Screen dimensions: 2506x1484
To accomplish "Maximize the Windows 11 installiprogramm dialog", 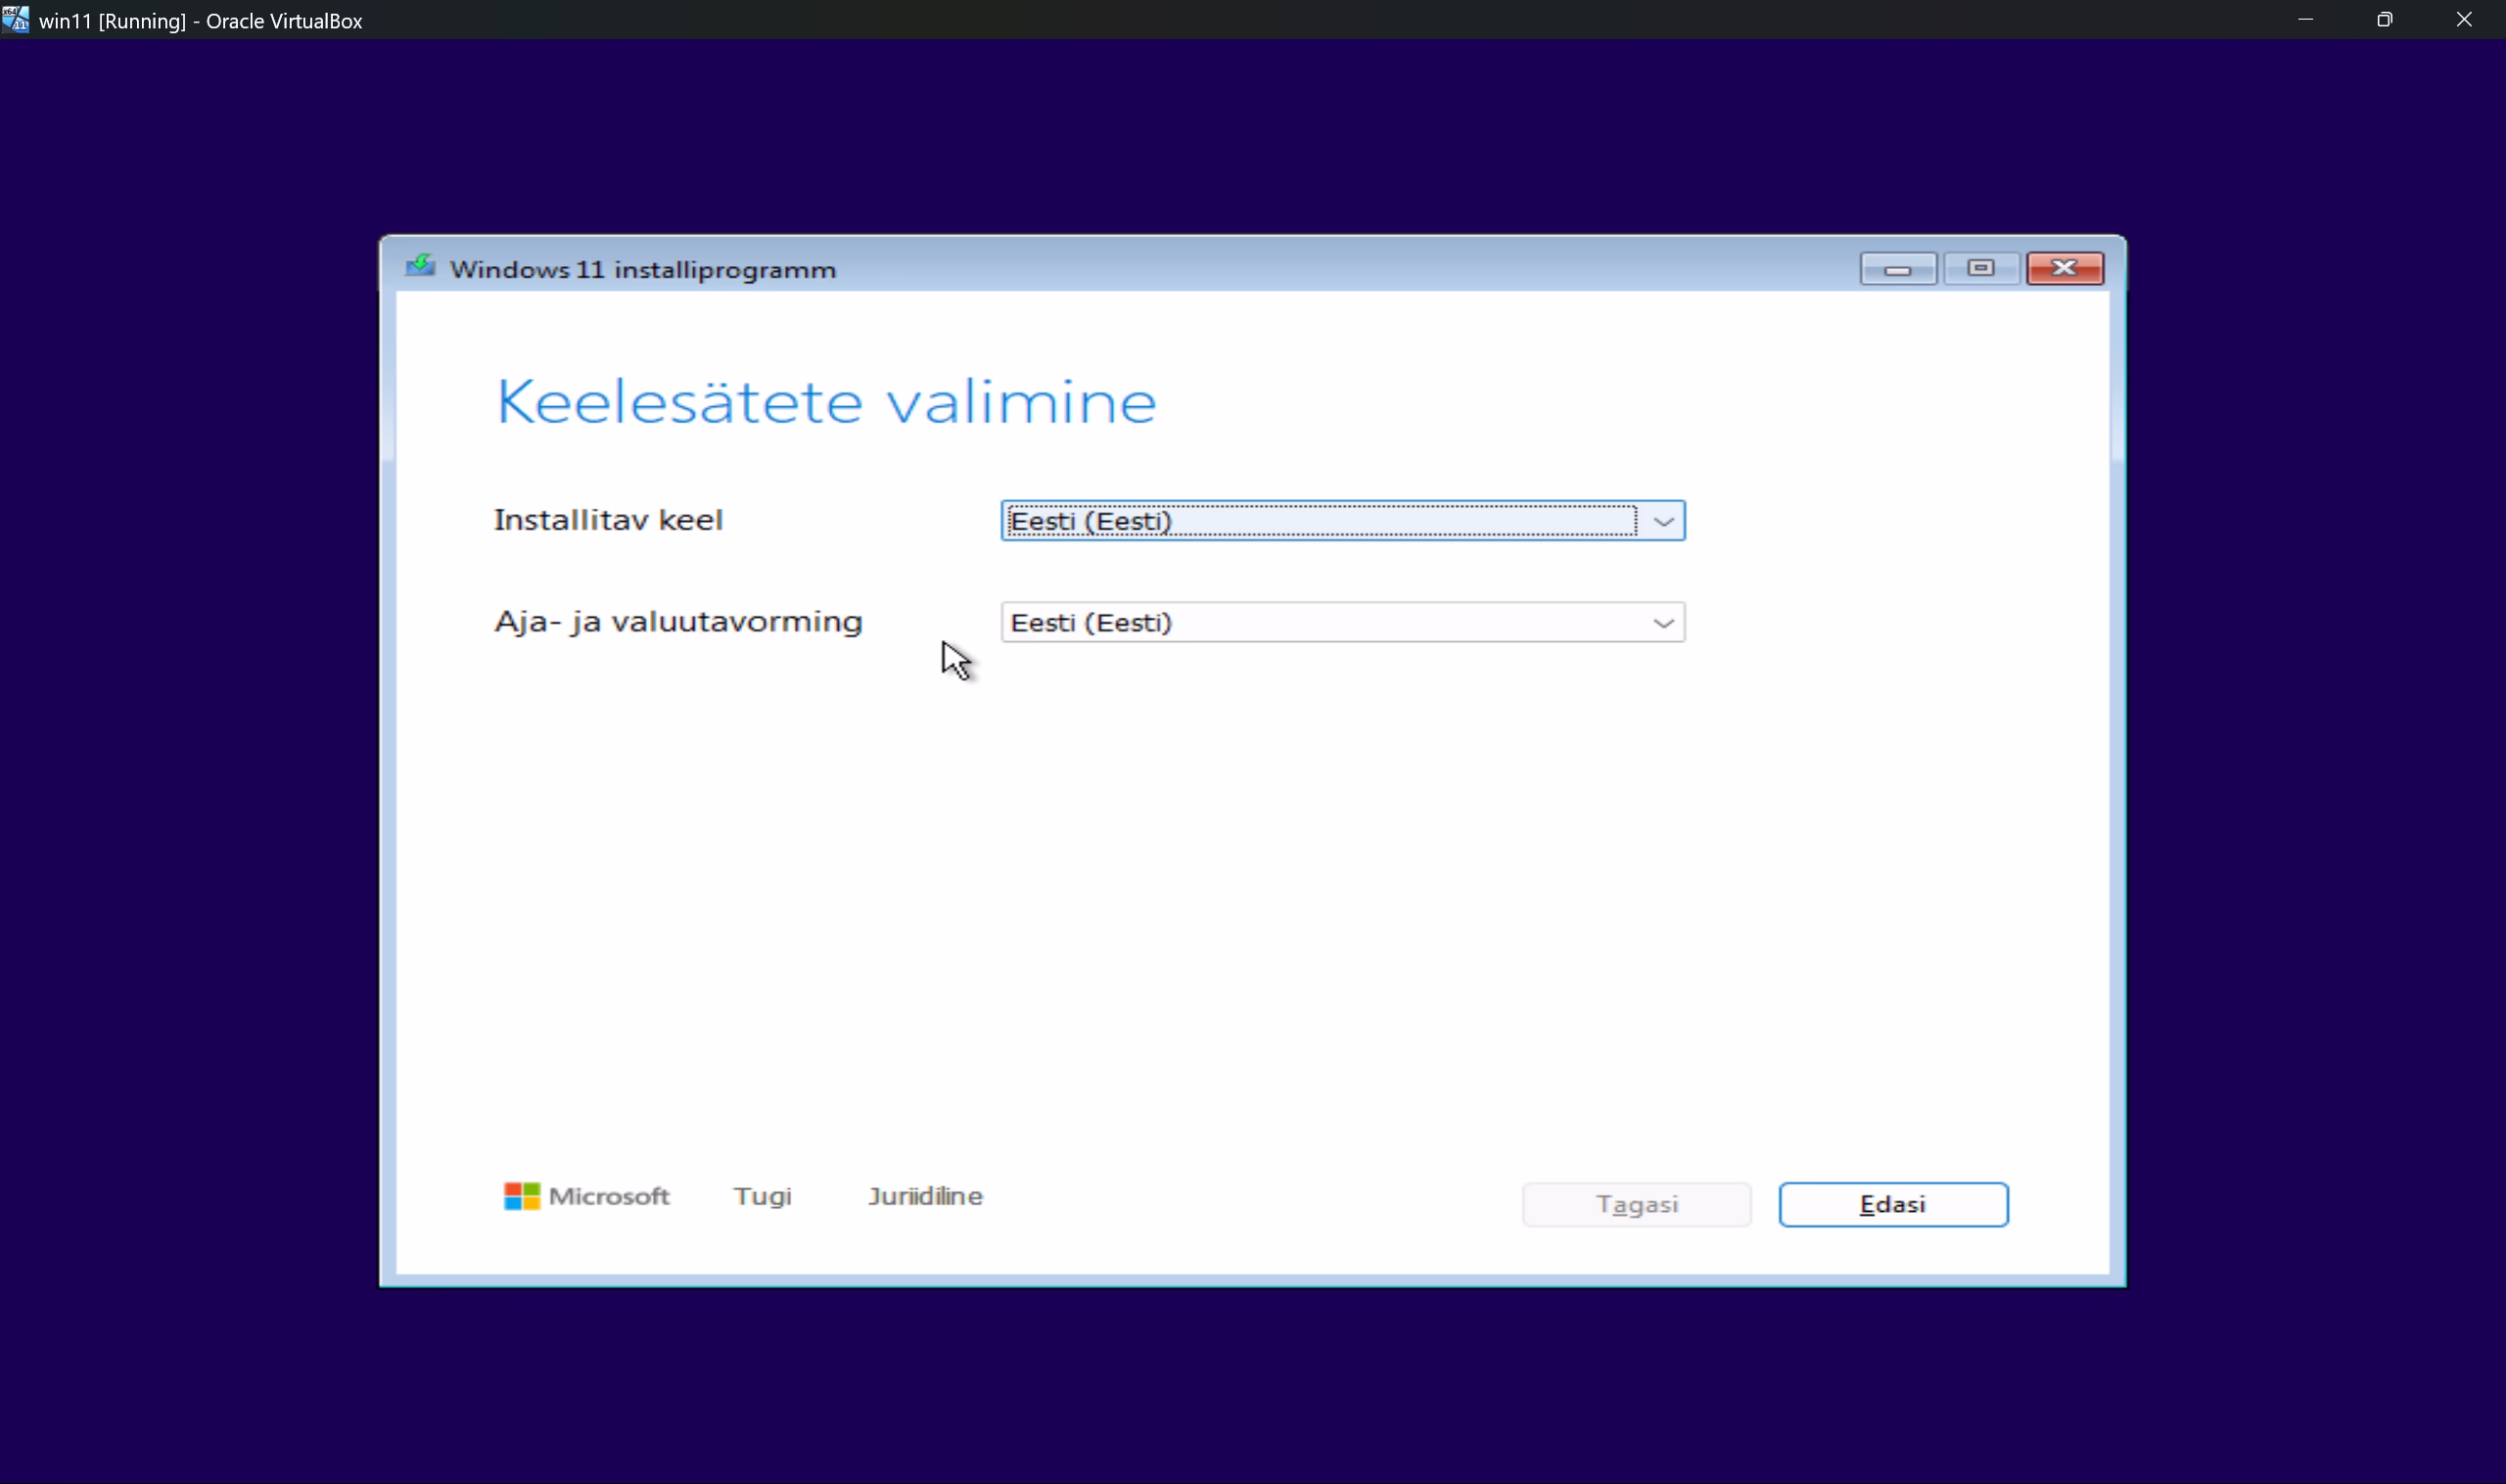I will (1980, 268).
